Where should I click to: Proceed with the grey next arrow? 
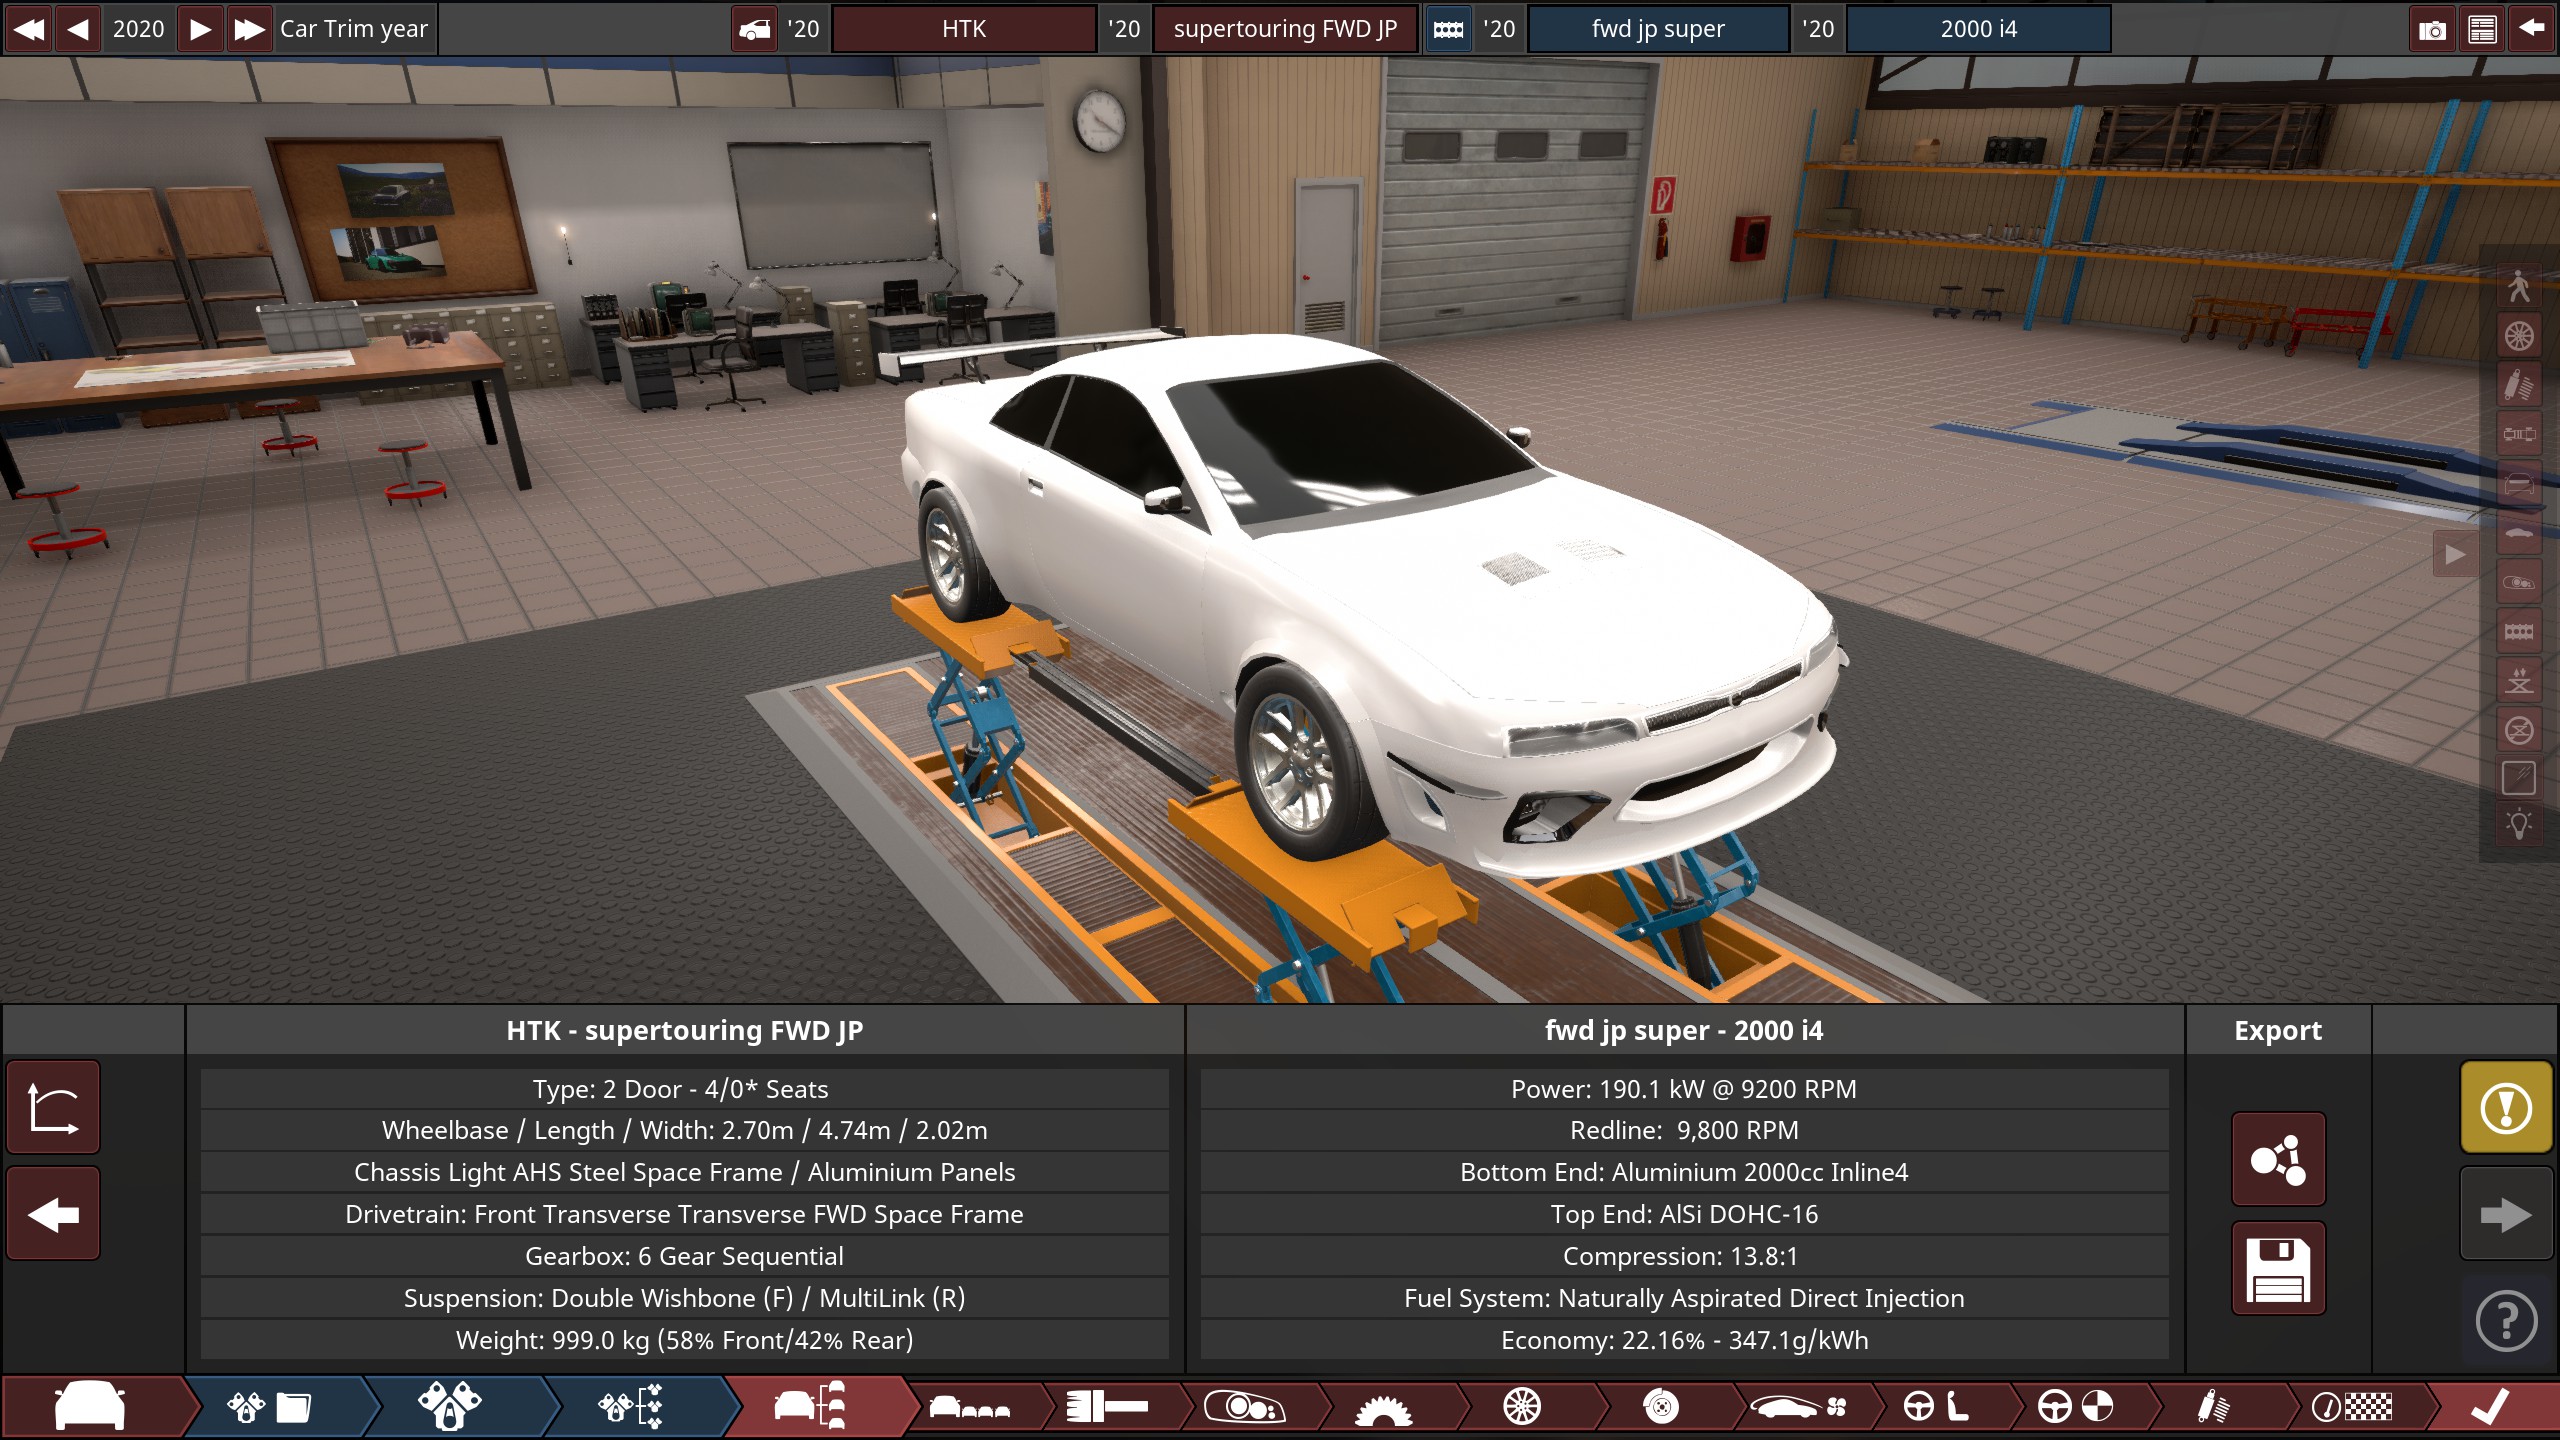2505,1214
